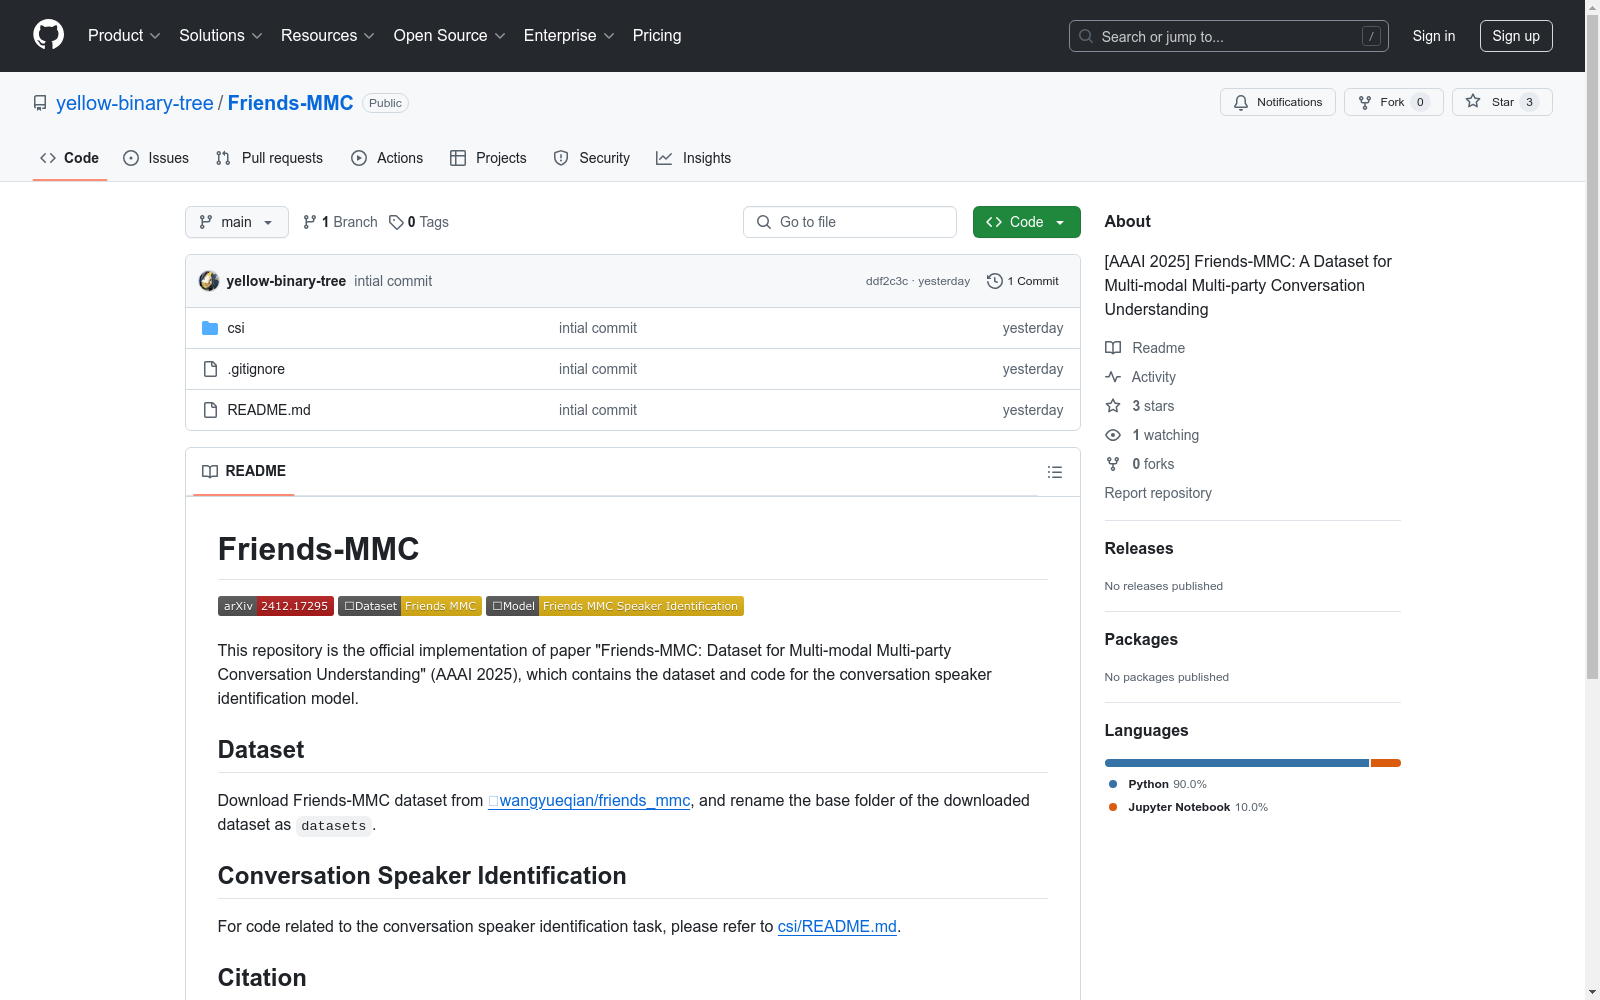The height and width of the screenshot is (1000, 1600).
Task: Click the csi folder icon
Action: coord(210,328)
